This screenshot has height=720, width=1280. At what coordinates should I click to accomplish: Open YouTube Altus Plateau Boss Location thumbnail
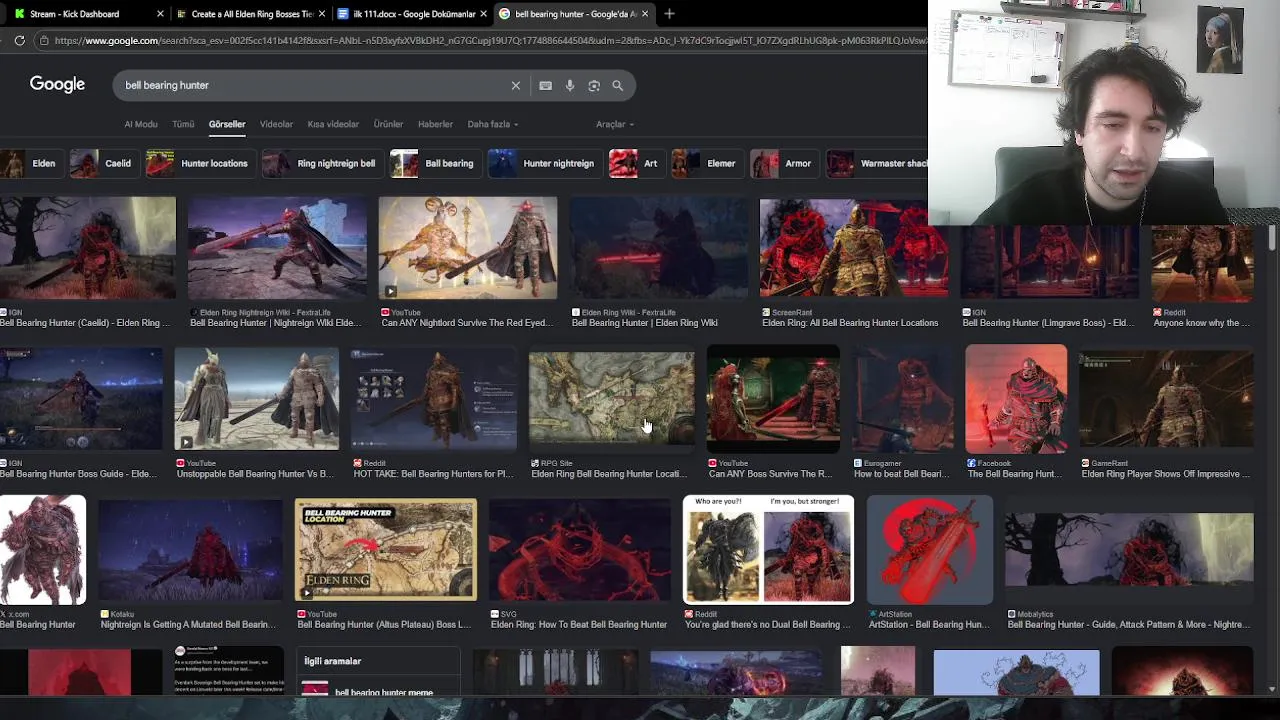coord(386,550)
